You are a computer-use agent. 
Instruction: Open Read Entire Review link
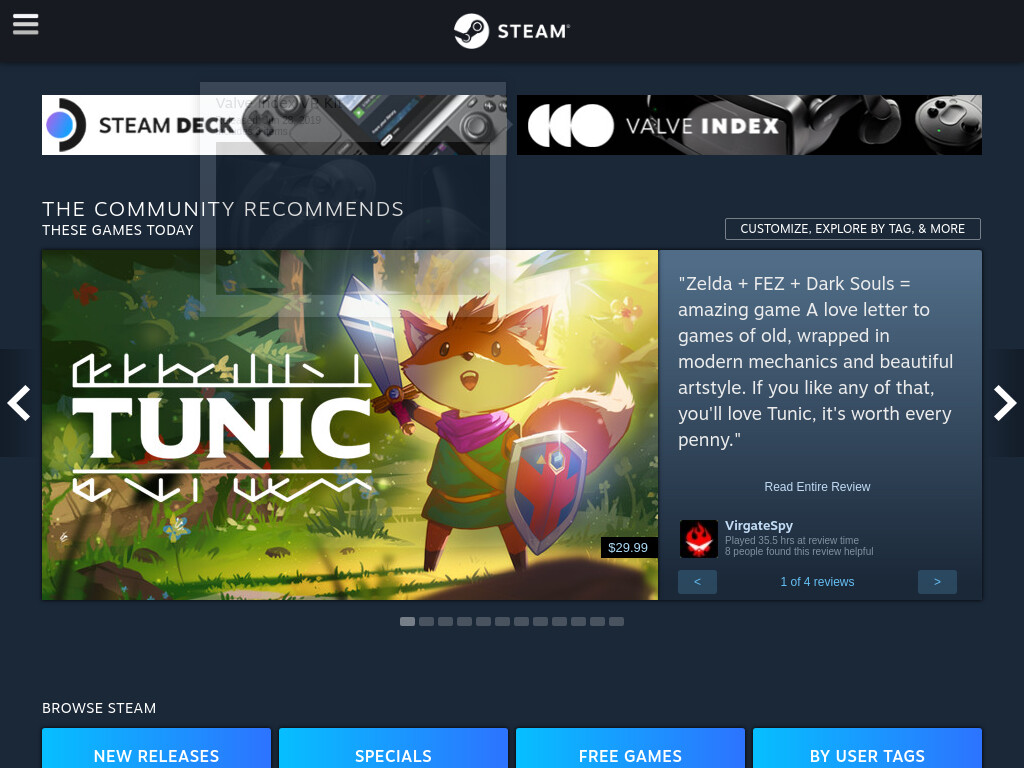click(817, 487)
